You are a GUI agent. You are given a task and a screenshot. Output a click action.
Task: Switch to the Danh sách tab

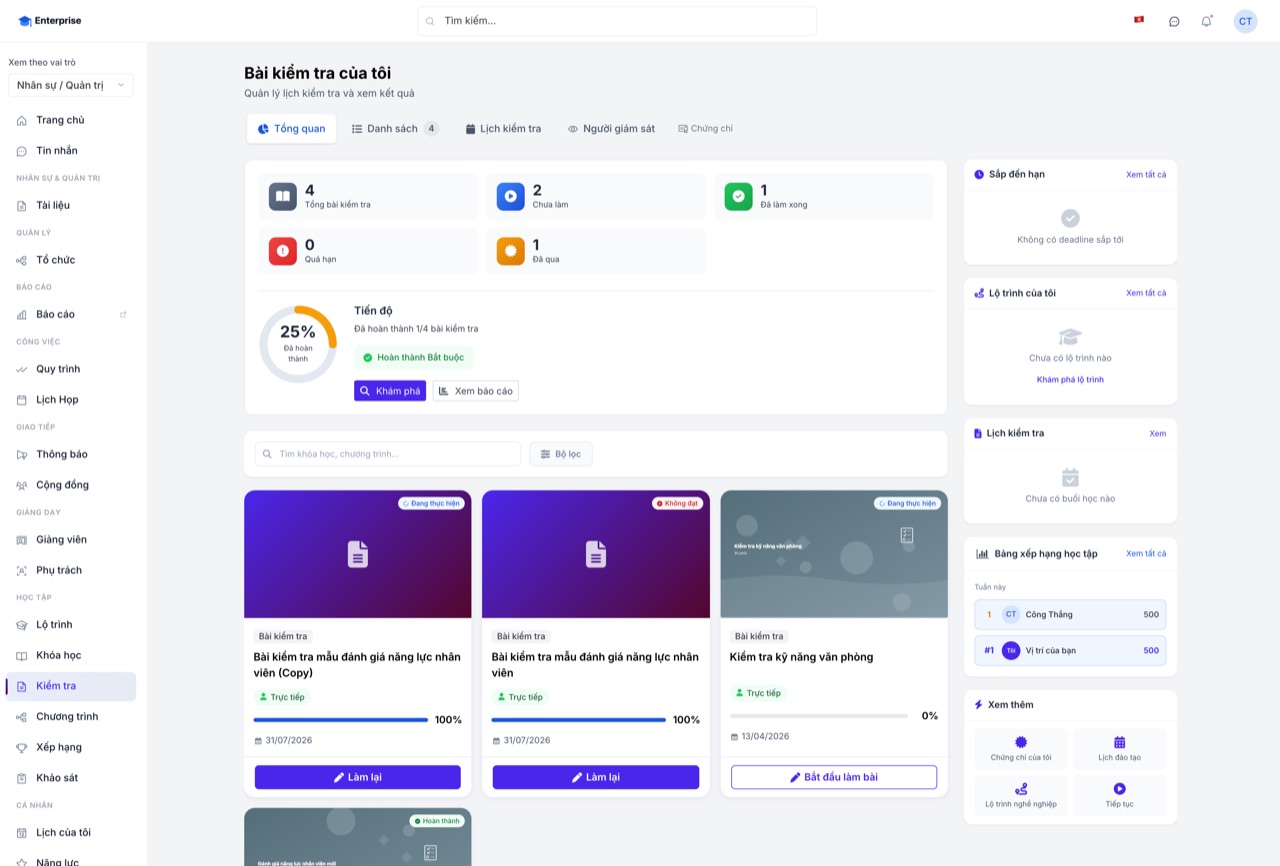tap(395, 129)
